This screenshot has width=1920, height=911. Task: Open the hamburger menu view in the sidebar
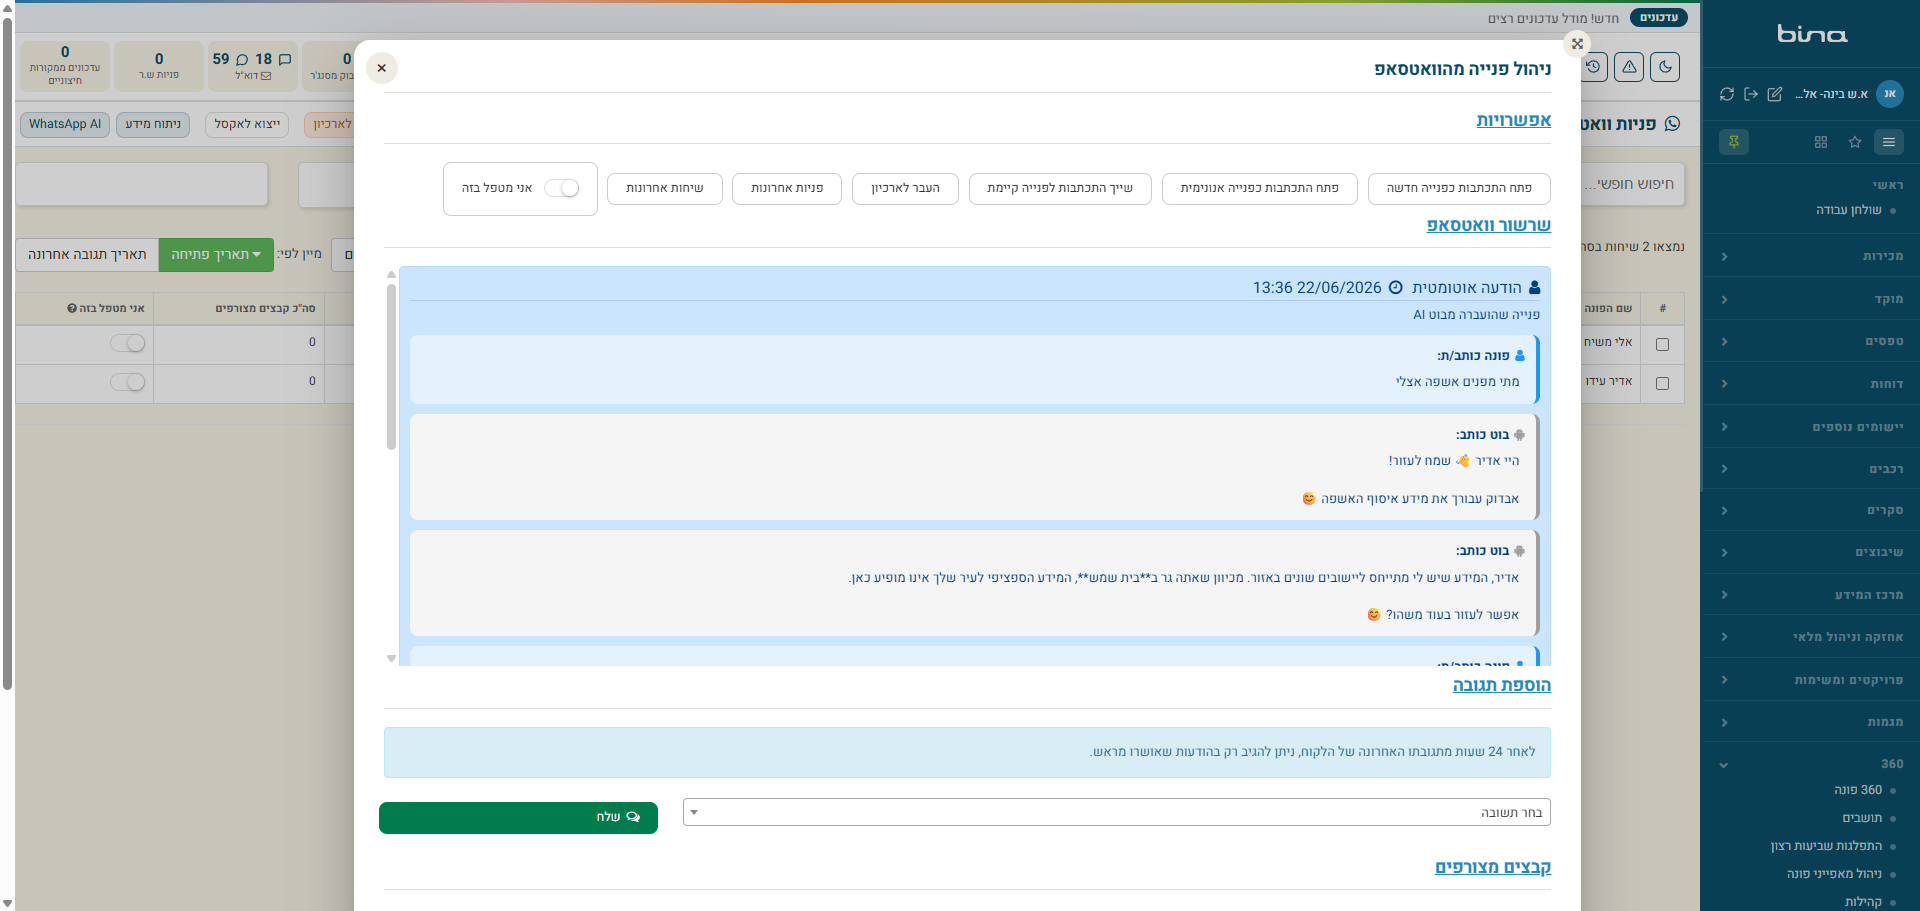pyautogui.click(x=1889, y=142)
